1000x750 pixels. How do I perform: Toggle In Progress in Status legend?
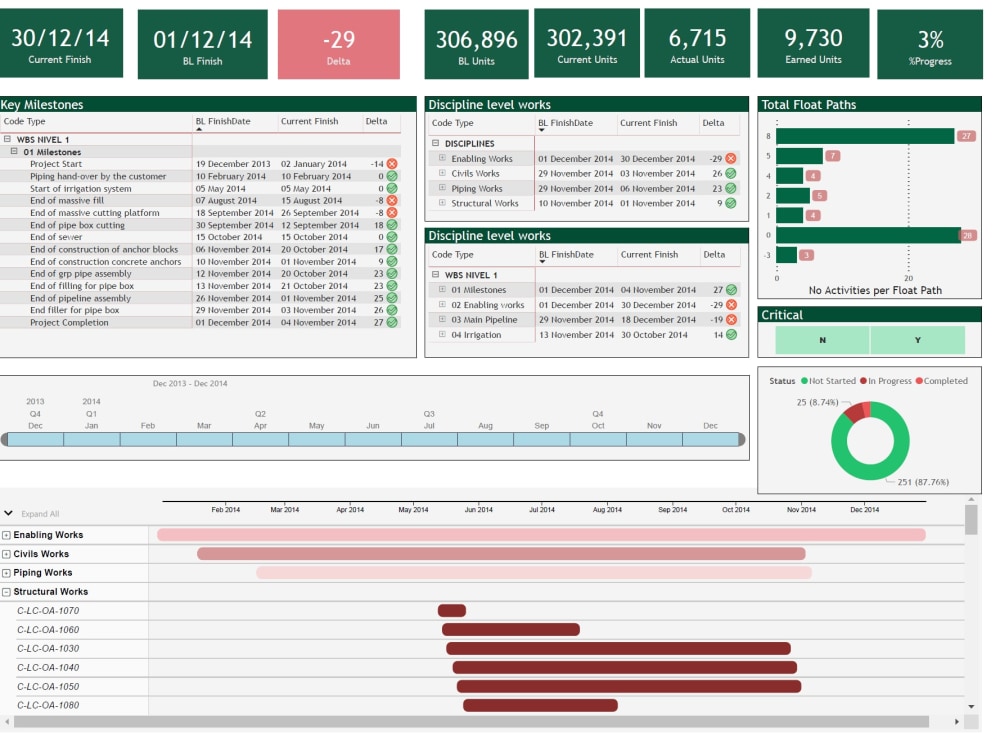[x=885, y=381]
